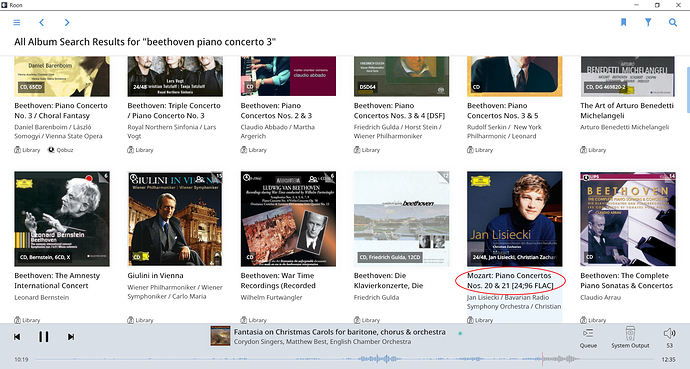
Task: Select the System Output zone
Action: [630, 338]
